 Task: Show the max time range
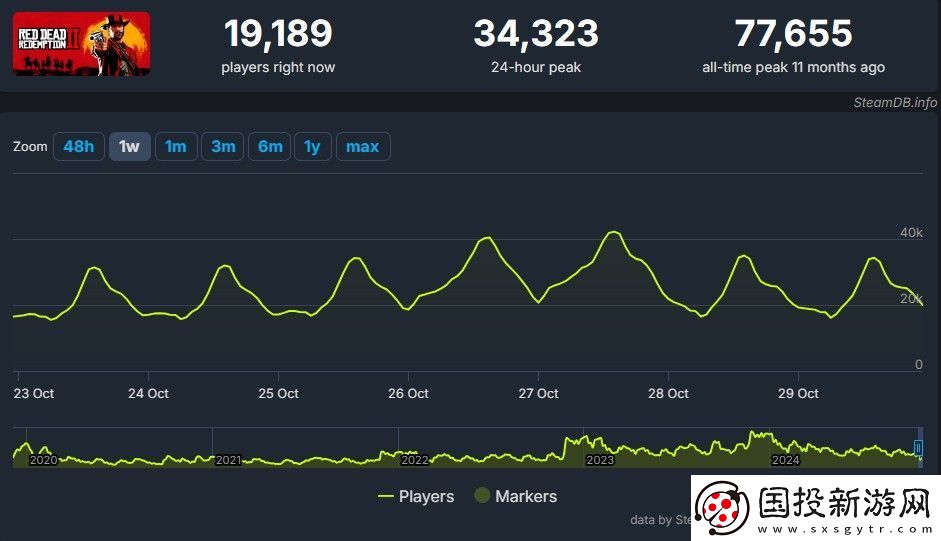coord(362,147)
